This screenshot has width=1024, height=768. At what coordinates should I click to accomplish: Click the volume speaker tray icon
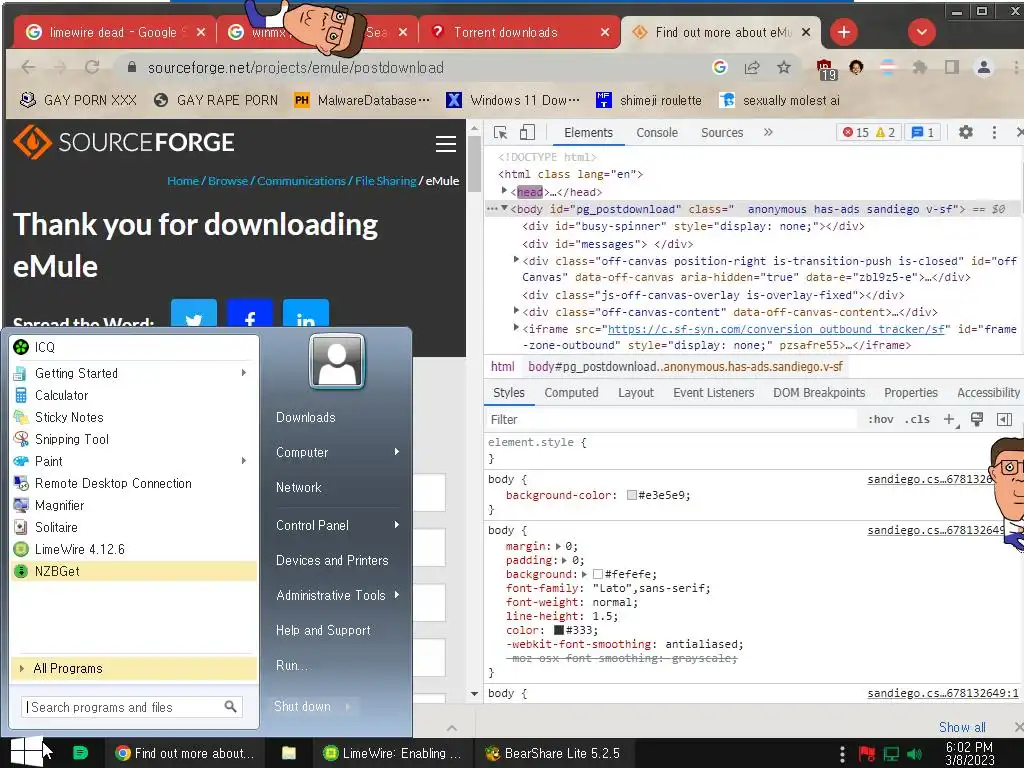tap(914, 754)
